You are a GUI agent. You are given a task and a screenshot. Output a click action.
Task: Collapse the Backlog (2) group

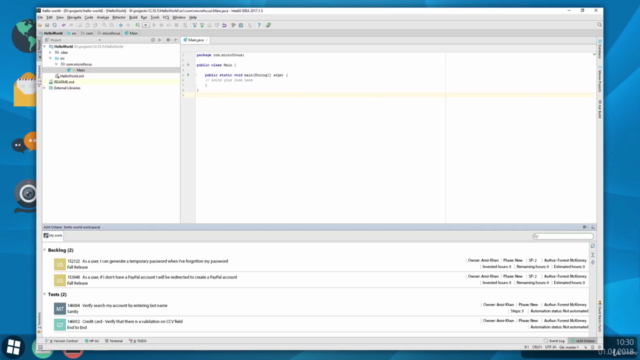tap(44, 250)
